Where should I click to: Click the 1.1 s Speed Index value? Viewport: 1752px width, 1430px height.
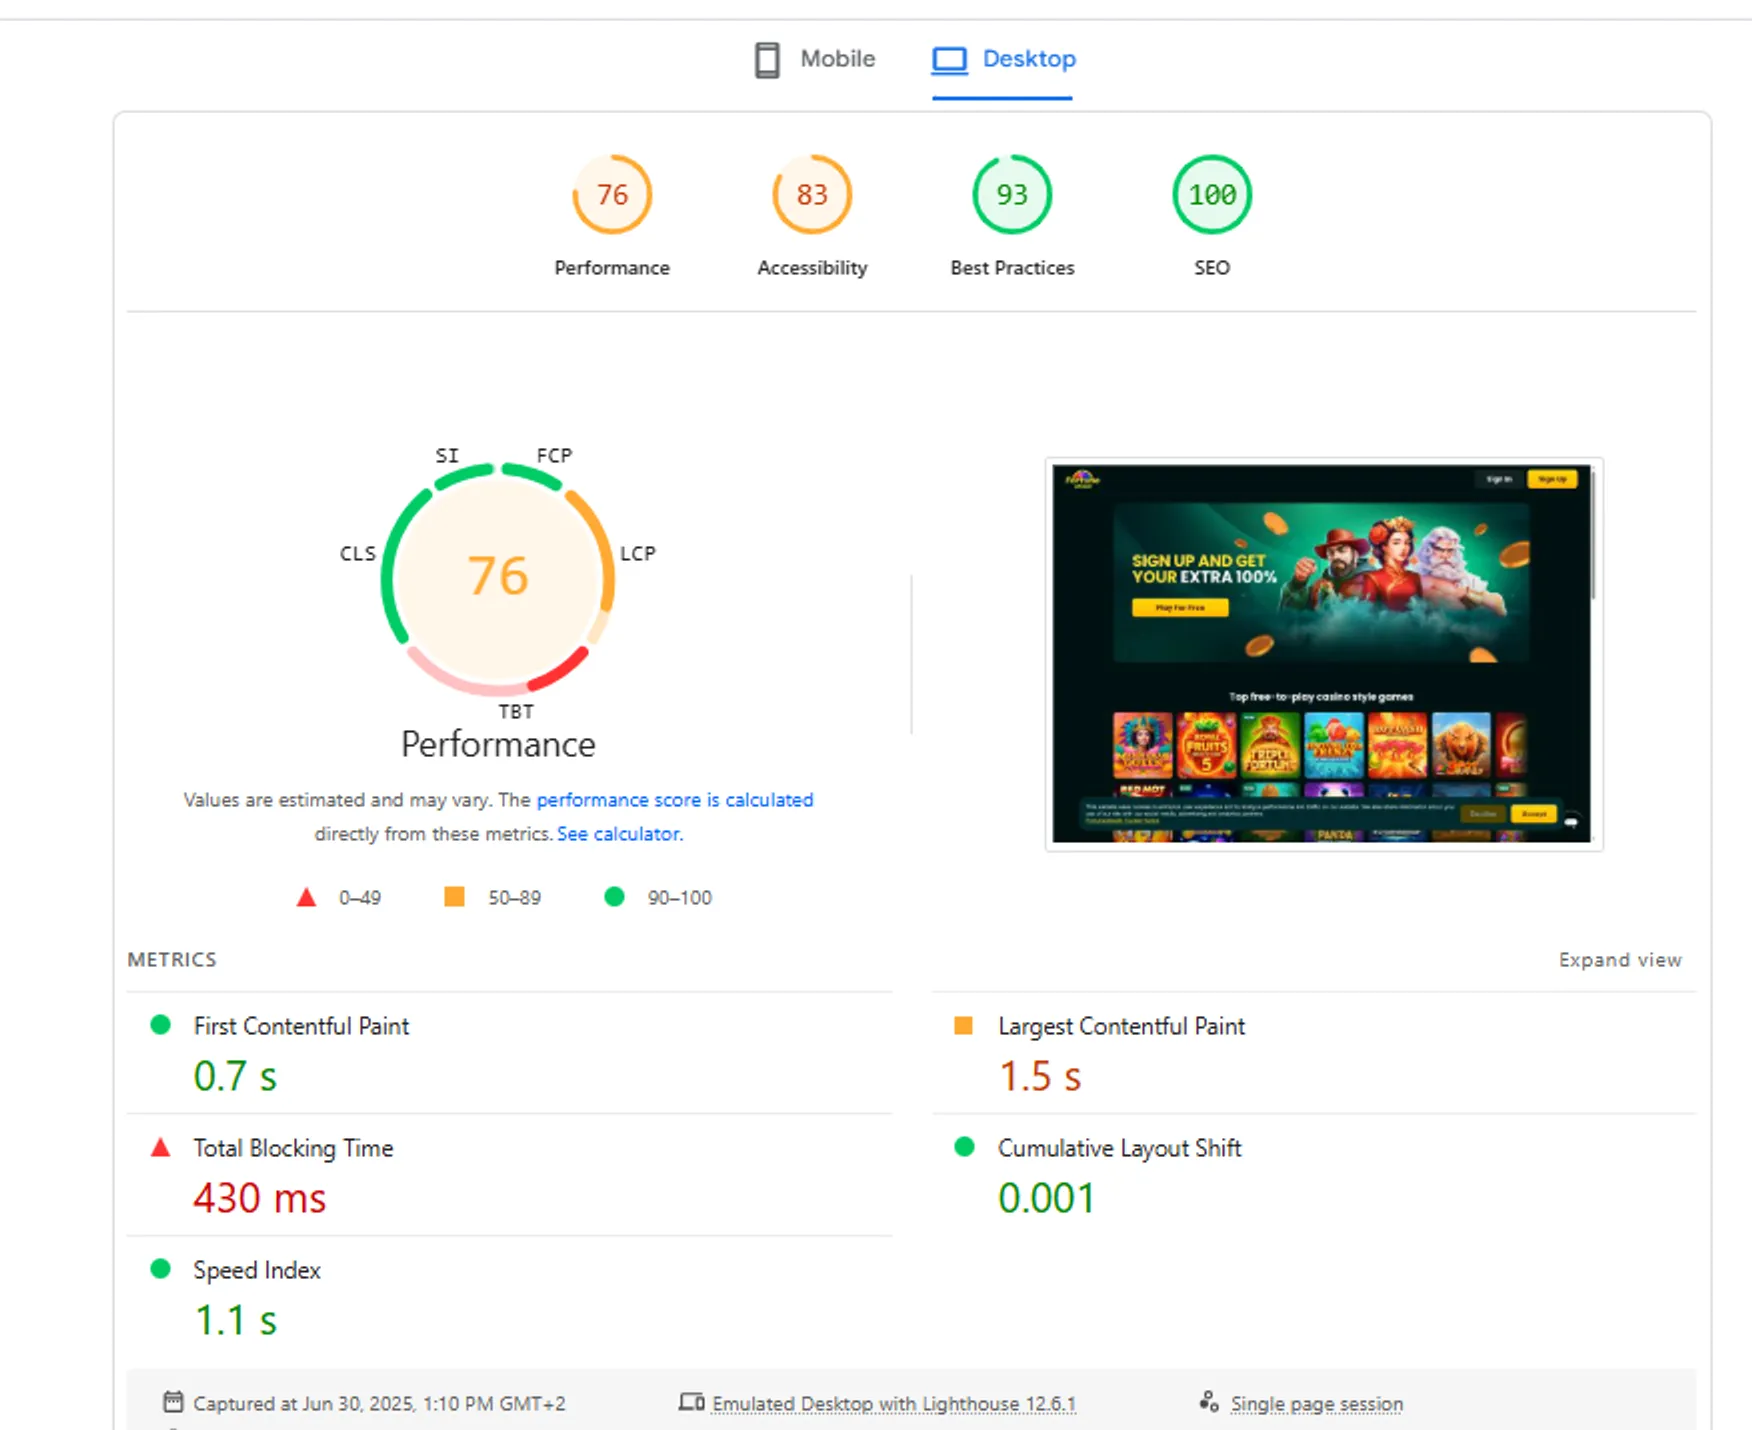tap(235, 1321)
